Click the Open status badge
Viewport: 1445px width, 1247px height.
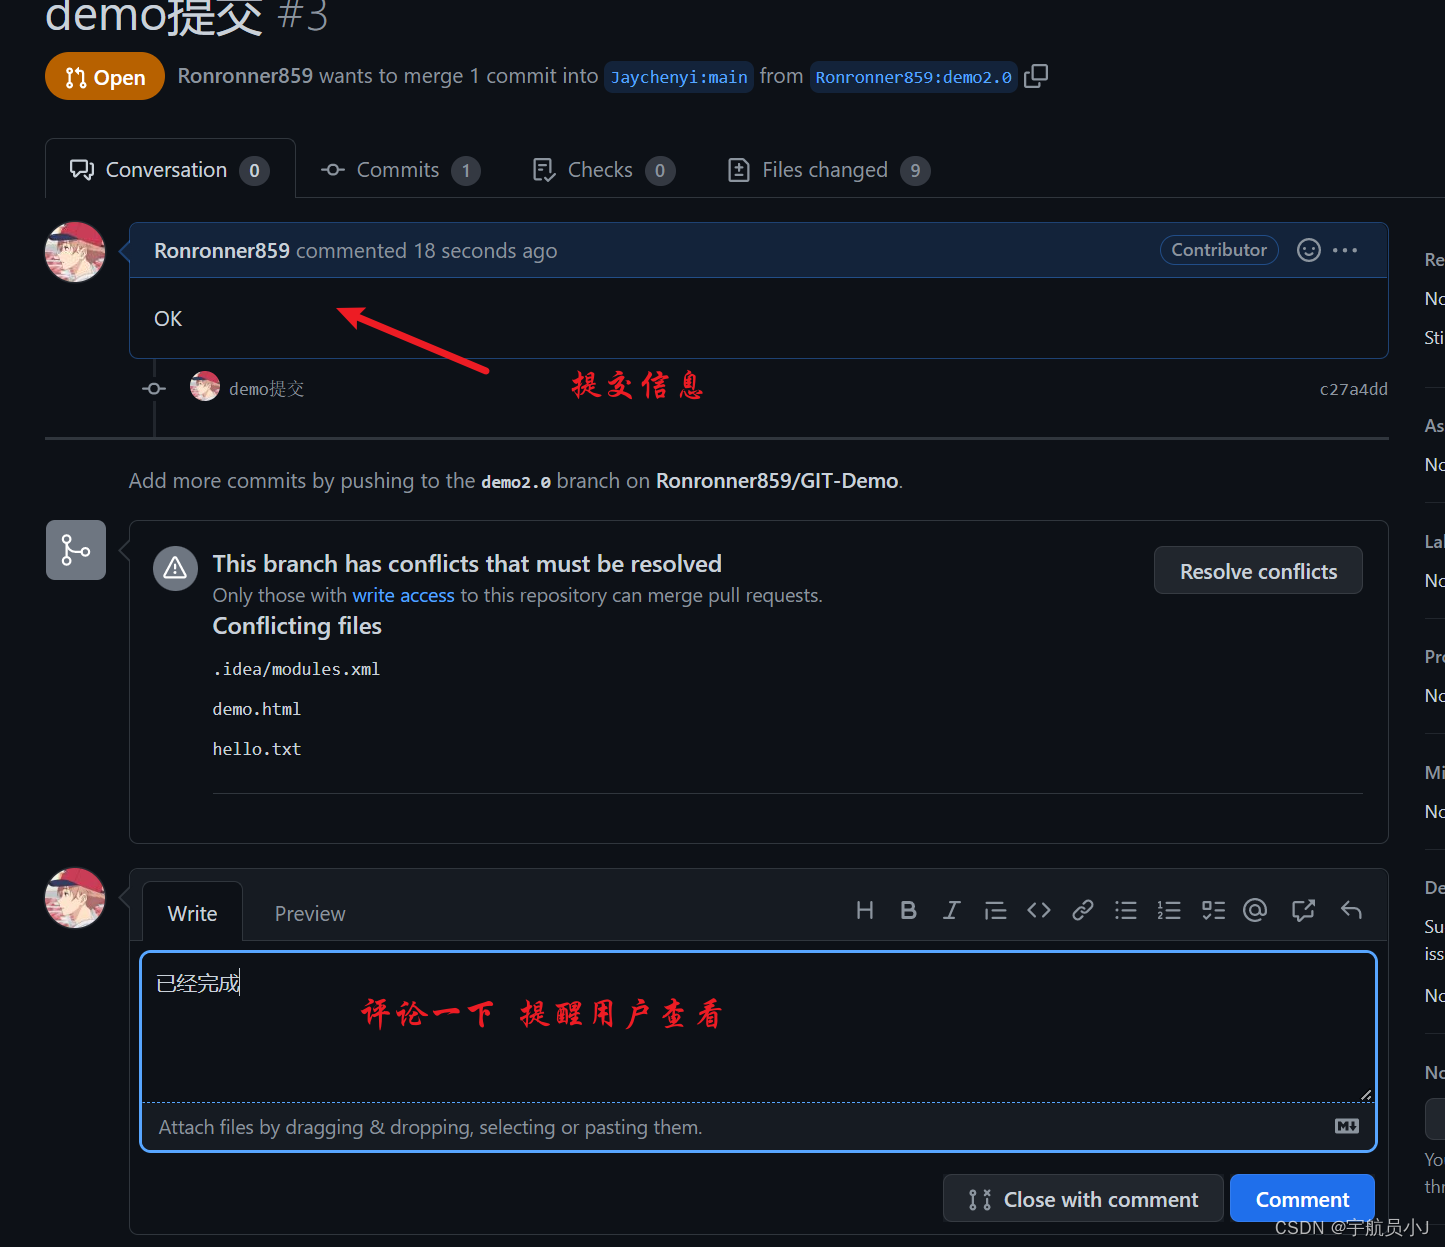pyautogui.click(x=105, y=76)
